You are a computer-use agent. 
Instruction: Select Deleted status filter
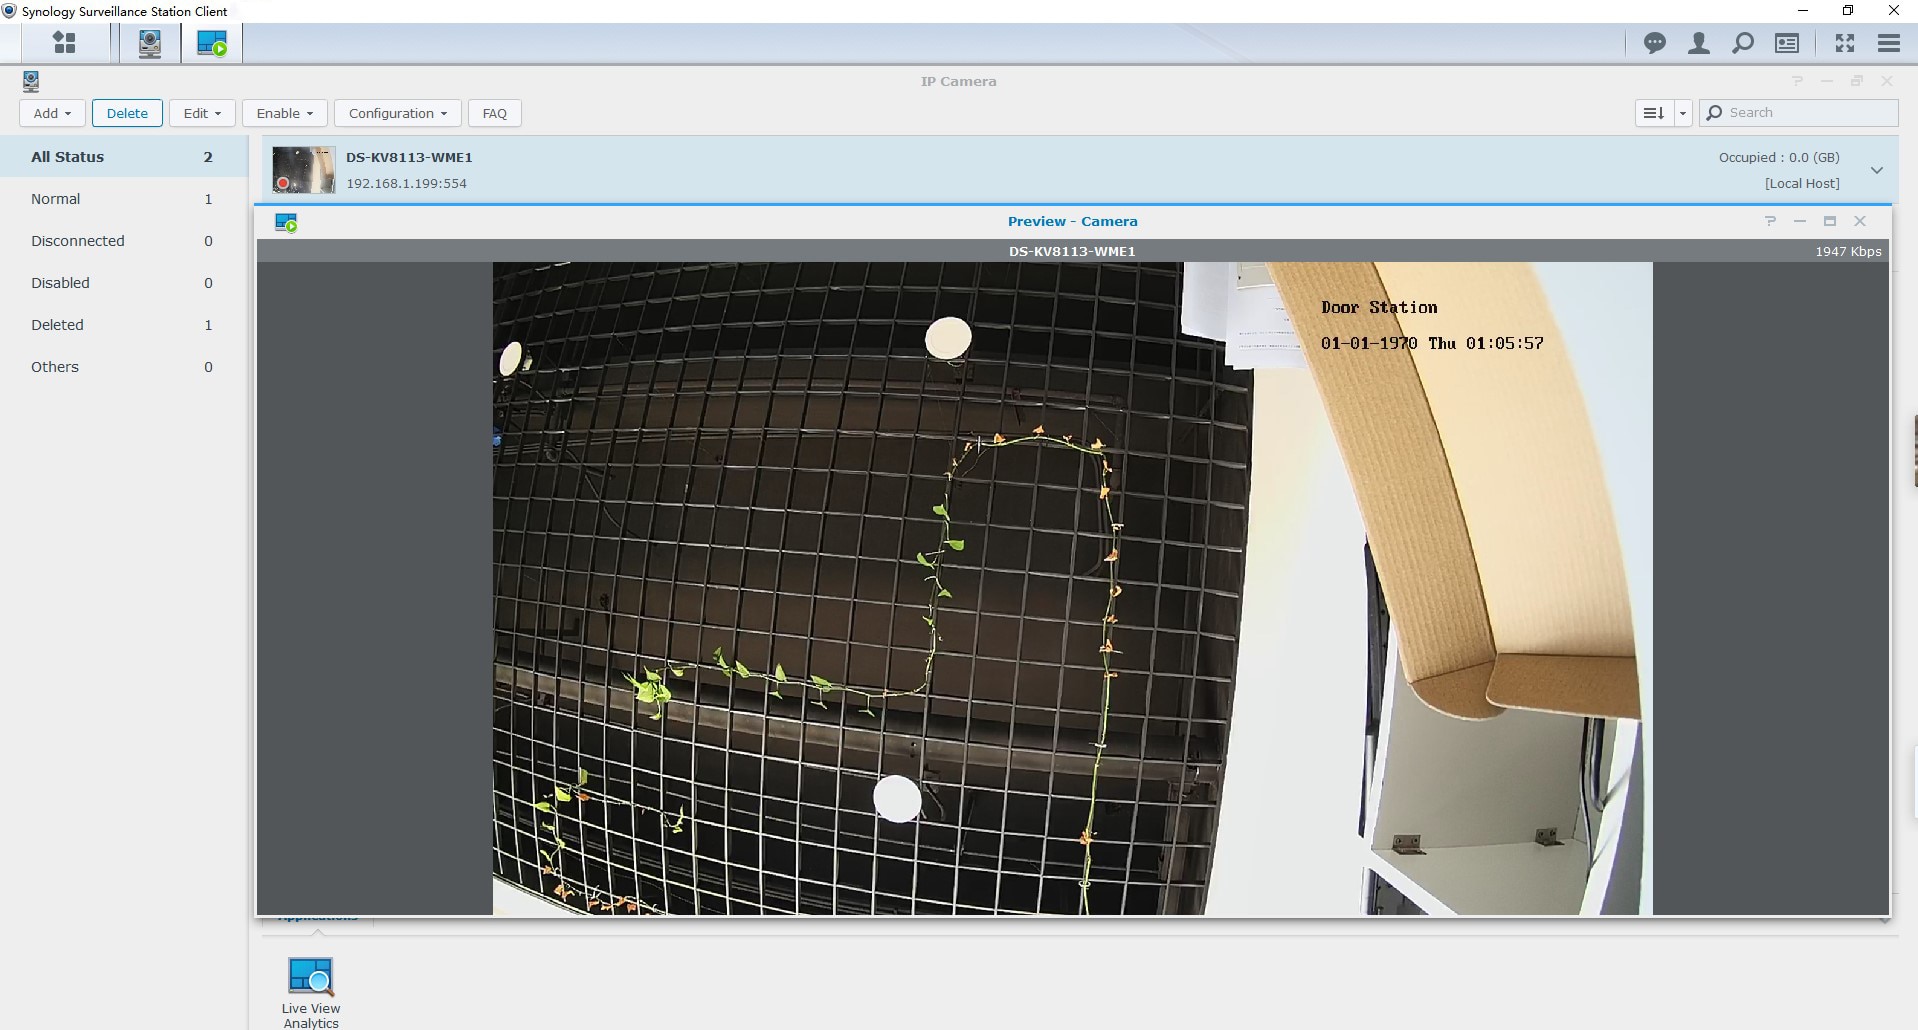pos(124,325)
